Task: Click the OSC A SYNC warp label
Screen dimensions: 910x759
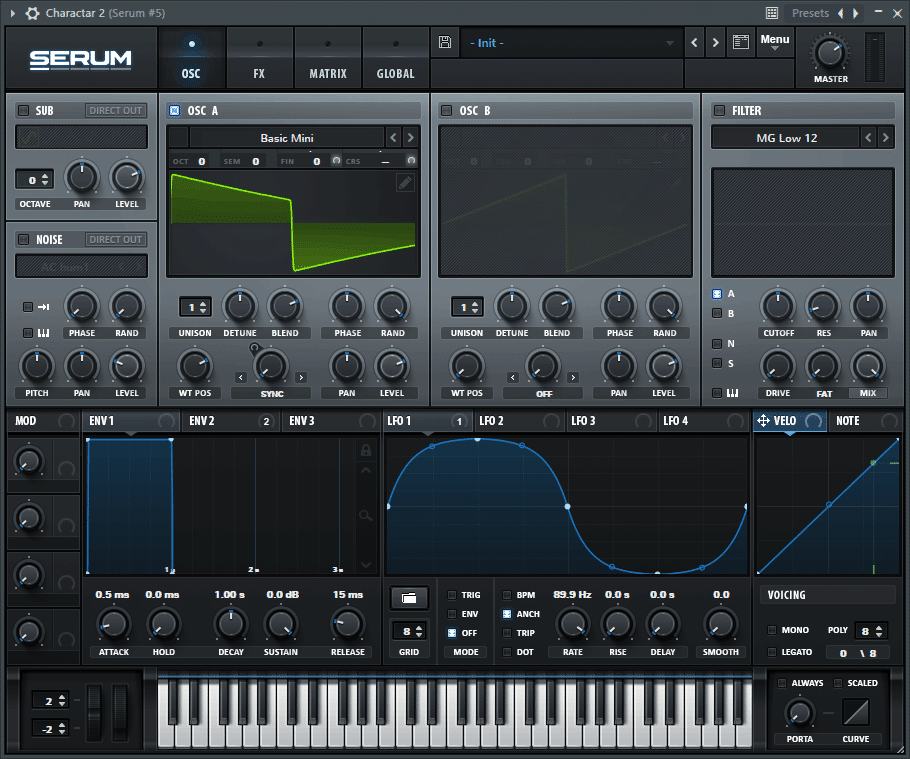Action: point(272,393)
